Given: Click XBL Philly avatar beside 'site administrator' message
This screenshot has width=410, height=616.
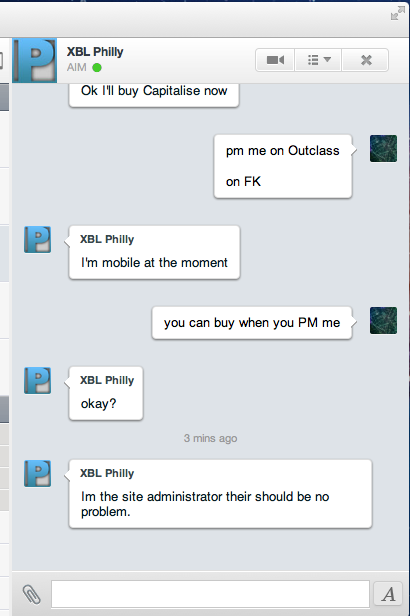Looking at the screenshot, I should pyautogui.click(x=37, y=473).
